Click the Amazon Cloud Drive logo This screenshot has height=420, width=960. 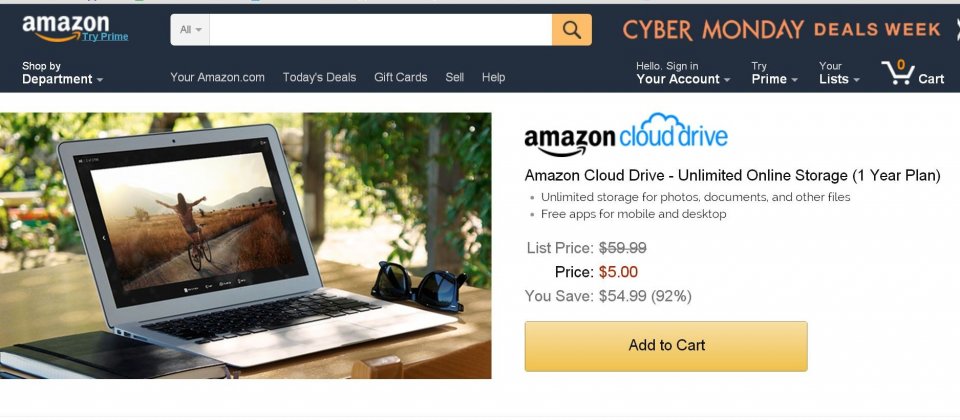click(626, 134)
